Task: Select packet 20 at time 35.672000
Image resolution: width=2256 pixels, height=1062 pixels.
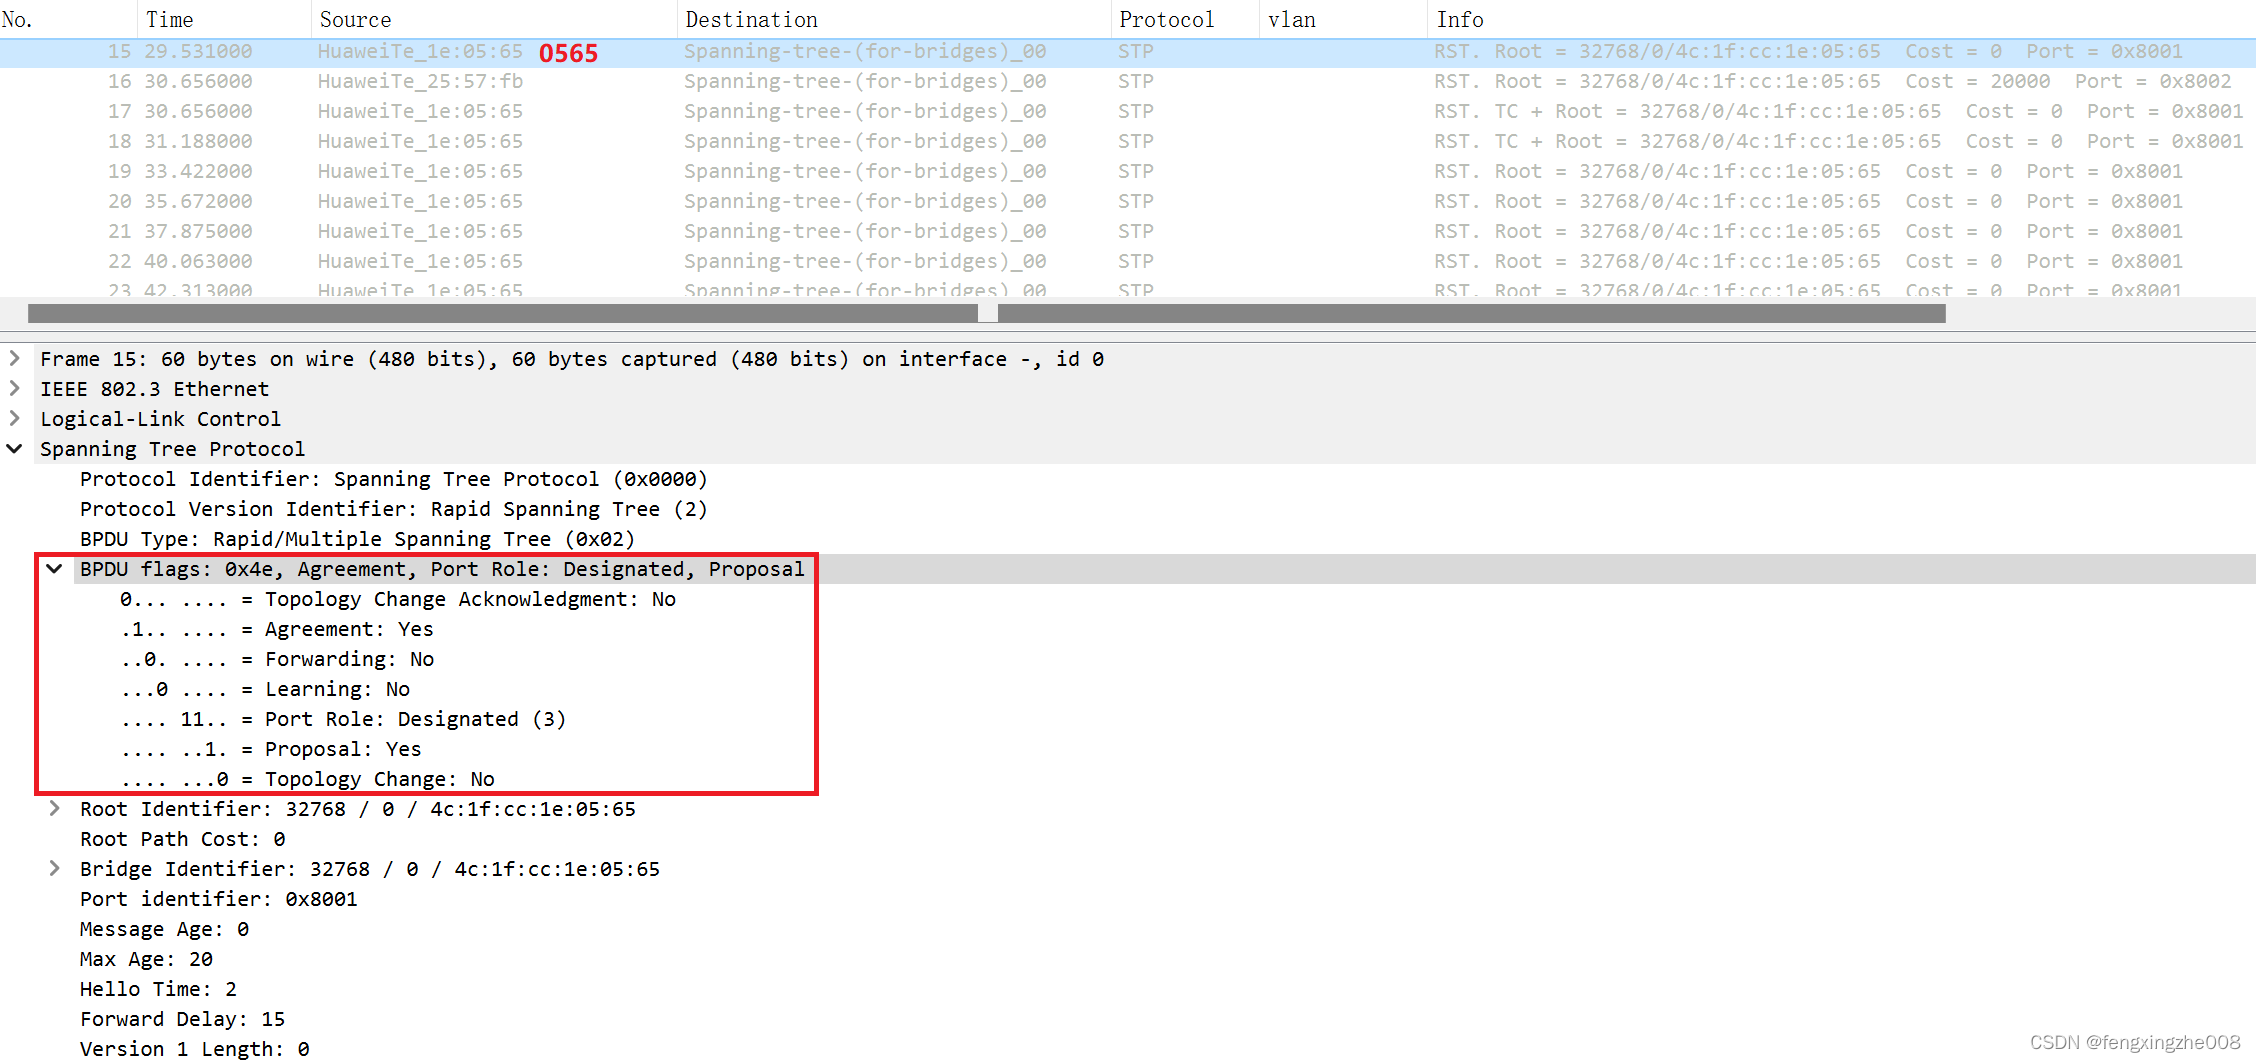Action: click(1128, 202)
